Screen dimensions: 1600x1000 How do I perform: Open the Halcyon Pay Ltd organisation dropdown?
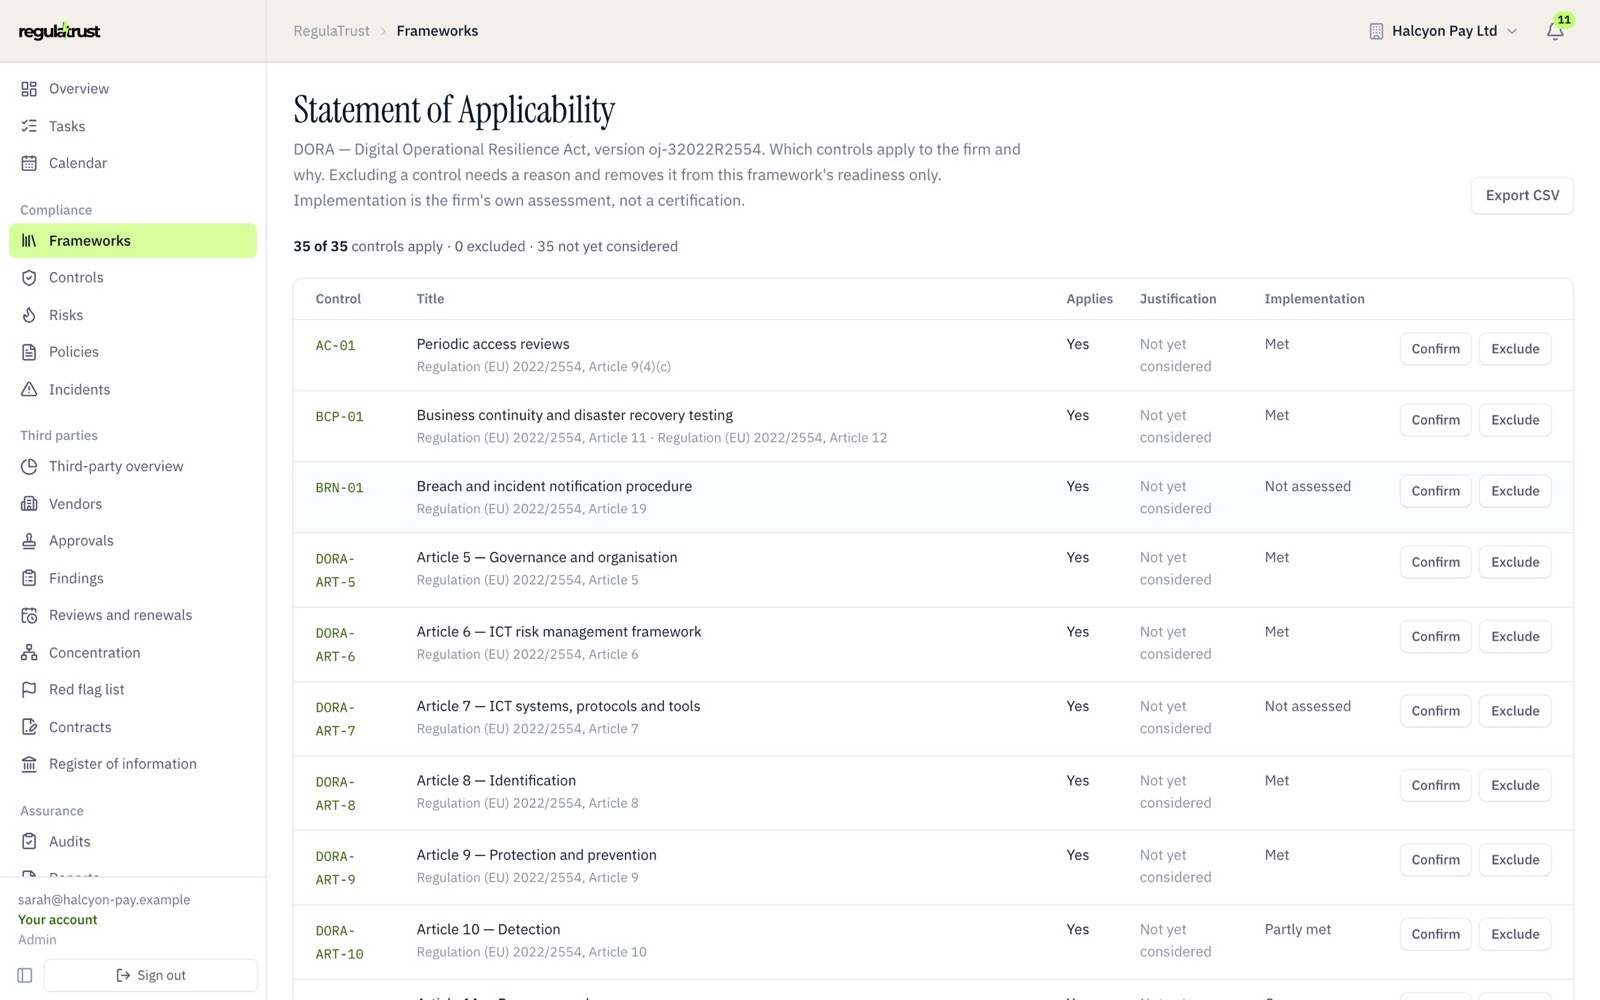(x=1443, y=31)
